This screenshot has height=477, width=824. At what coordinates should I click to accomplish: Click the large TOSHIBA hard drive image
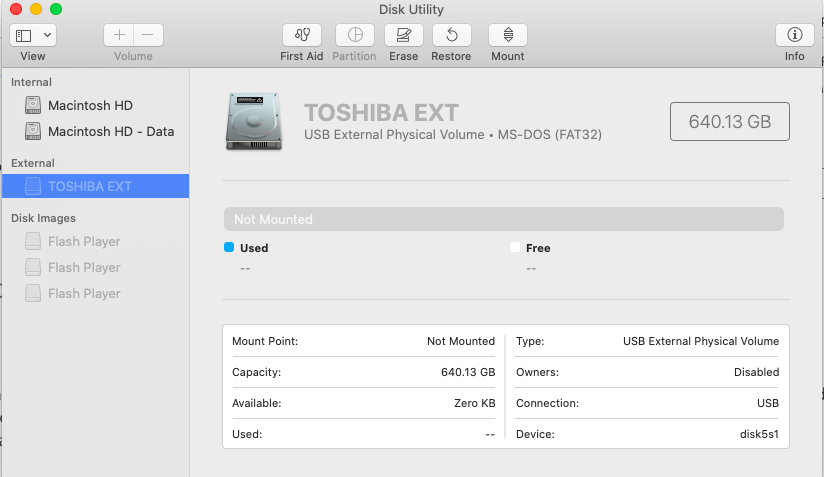(x=254, y=121)
